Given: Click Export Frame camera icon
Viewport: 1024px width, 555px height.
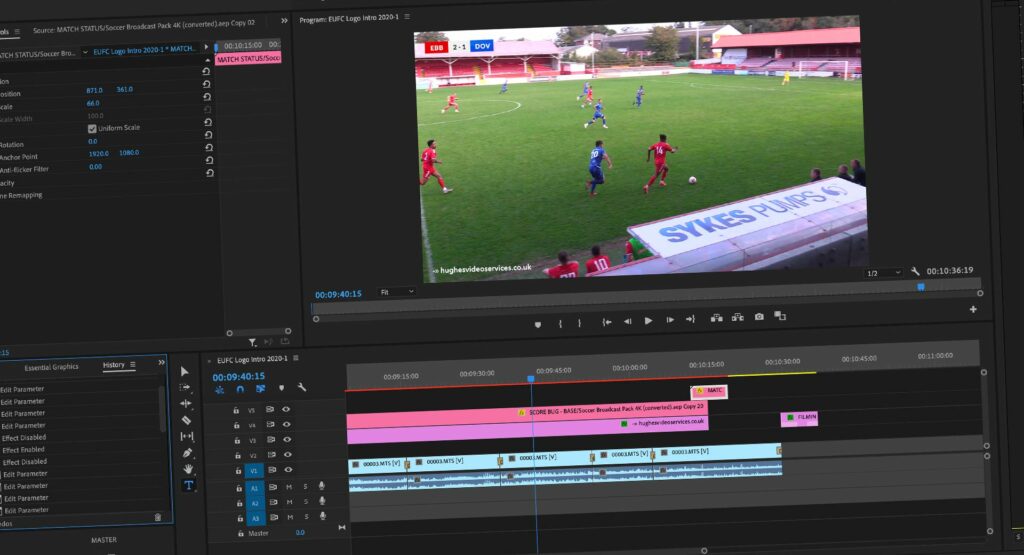Looking at the screenshot, I should click(759, 317).
